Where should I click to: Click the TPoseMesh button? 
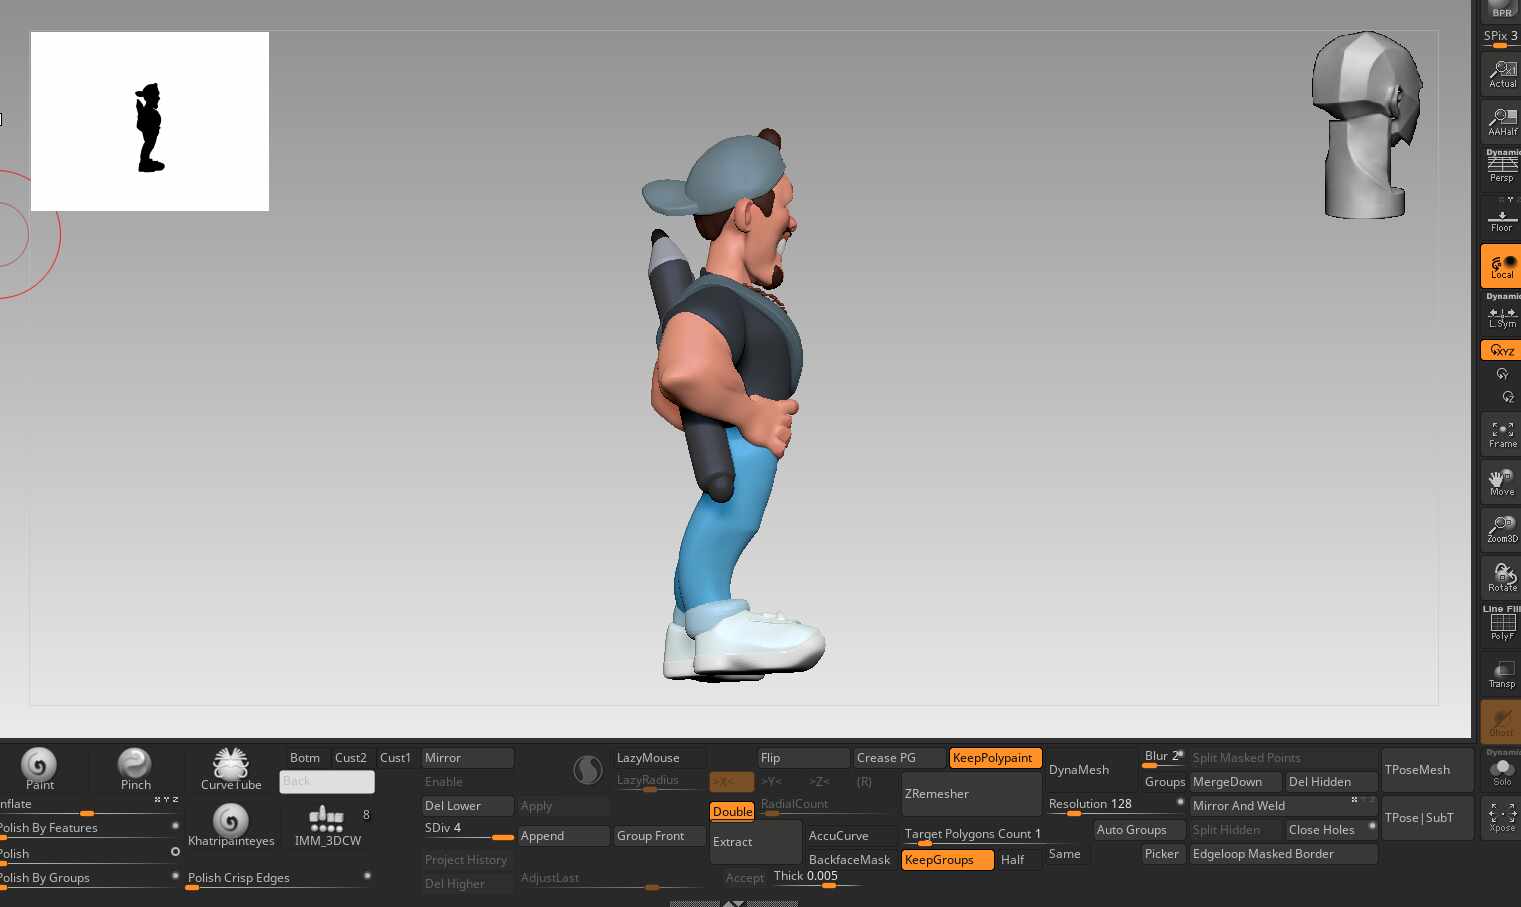click(x=1428, y=770)
